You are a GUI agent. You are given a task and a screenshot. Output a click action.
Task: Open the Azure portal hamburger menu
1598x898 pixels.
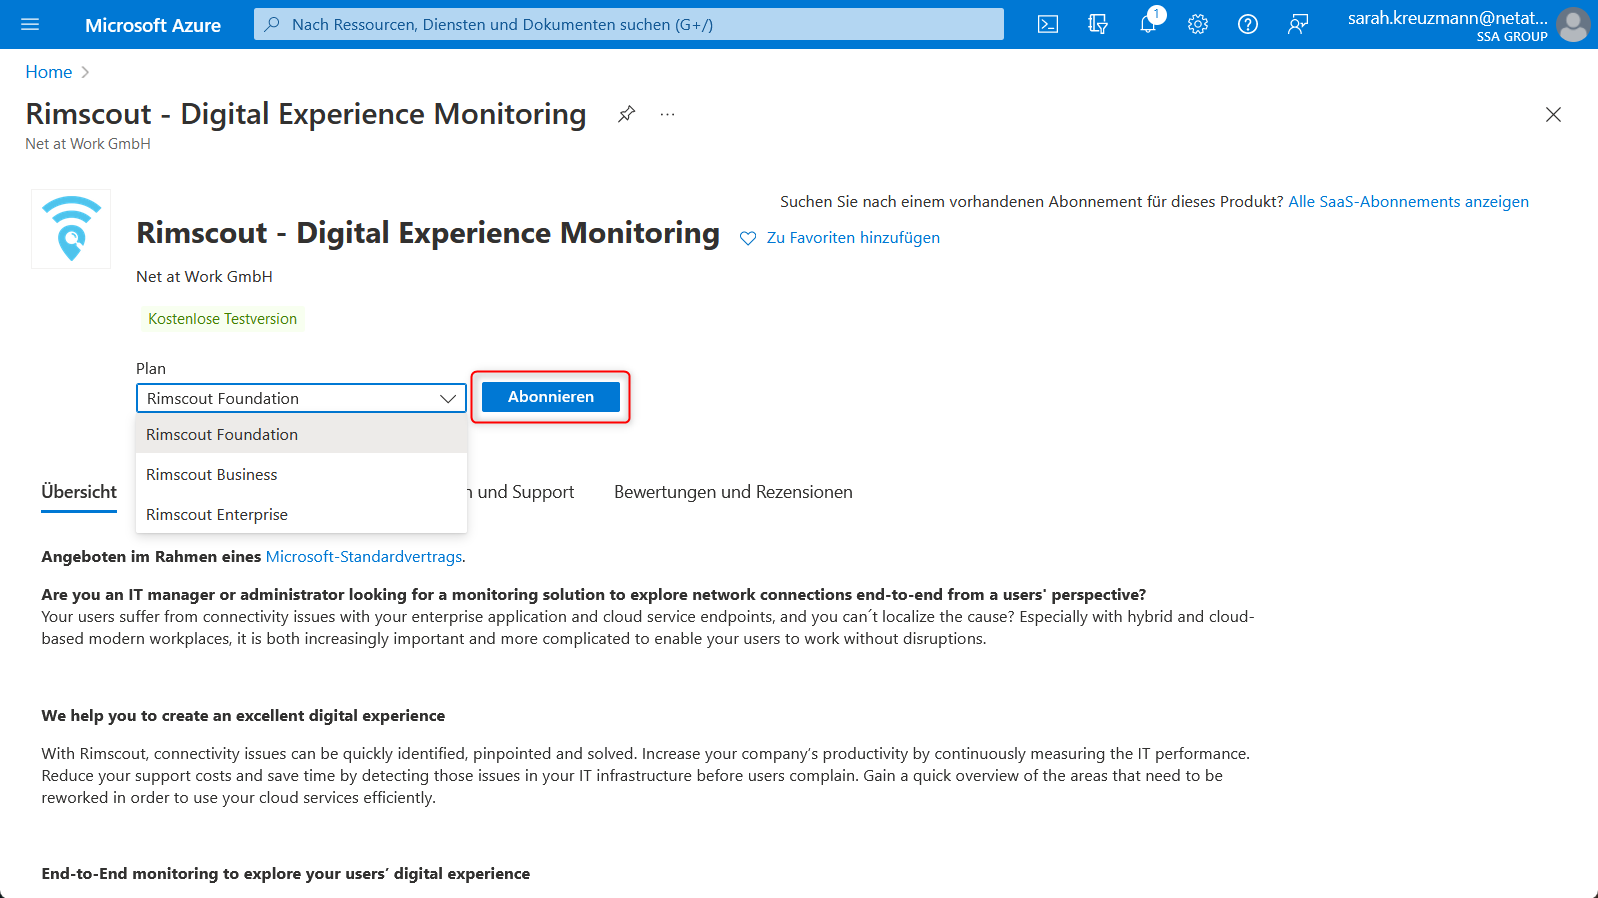[30, 24]
